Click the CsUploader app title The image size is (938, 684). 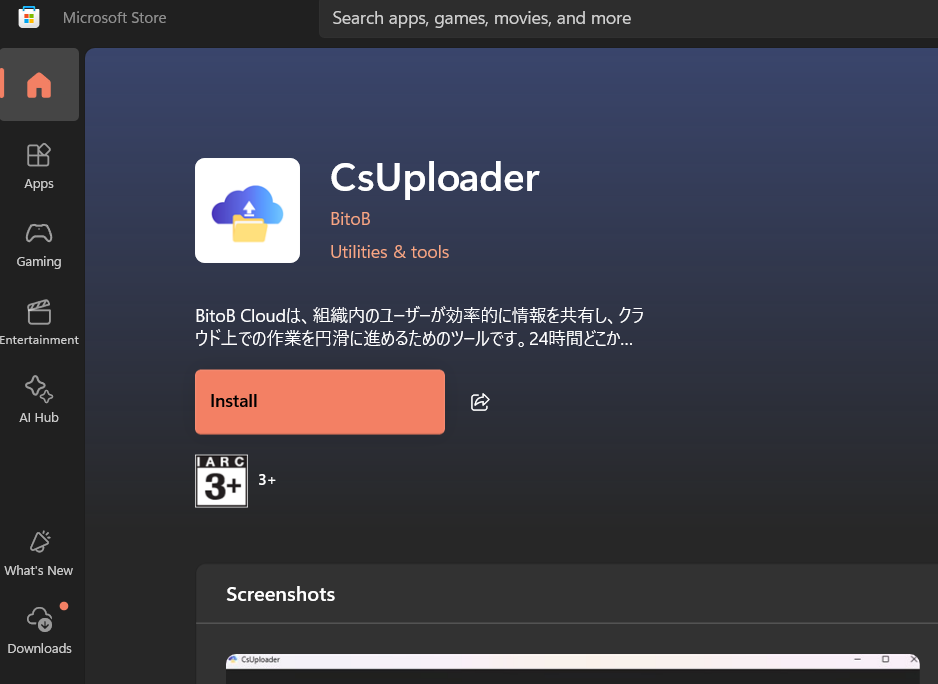point(435,178)
